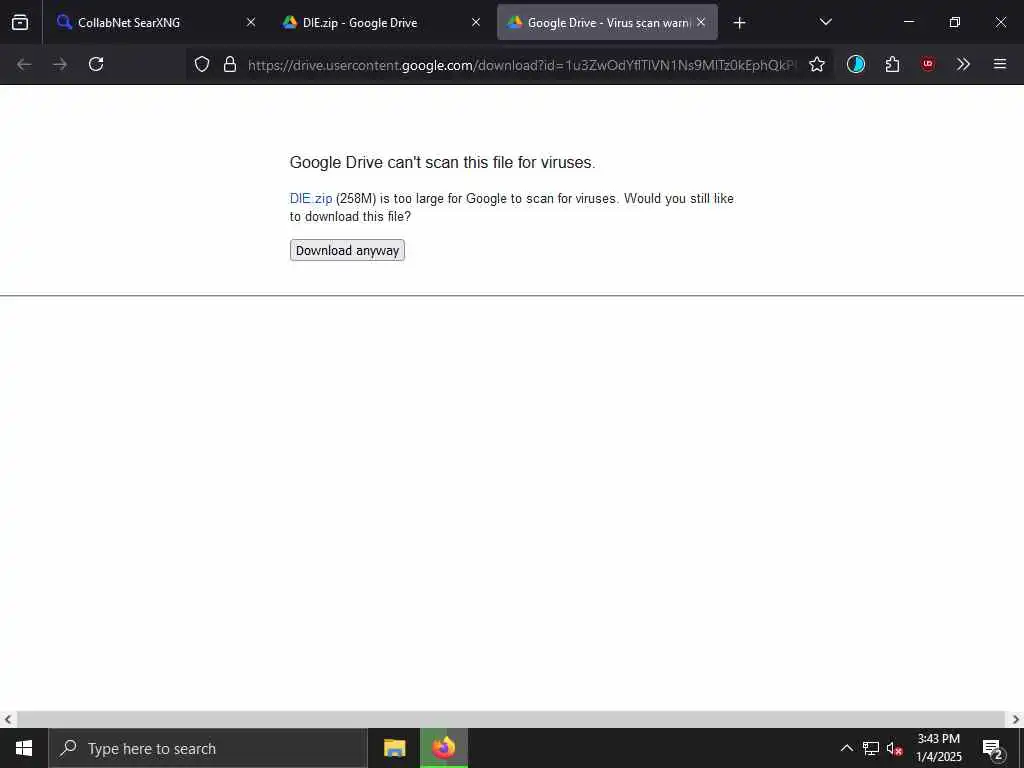Click the Firefox taskbar icon

click(443, 748)
